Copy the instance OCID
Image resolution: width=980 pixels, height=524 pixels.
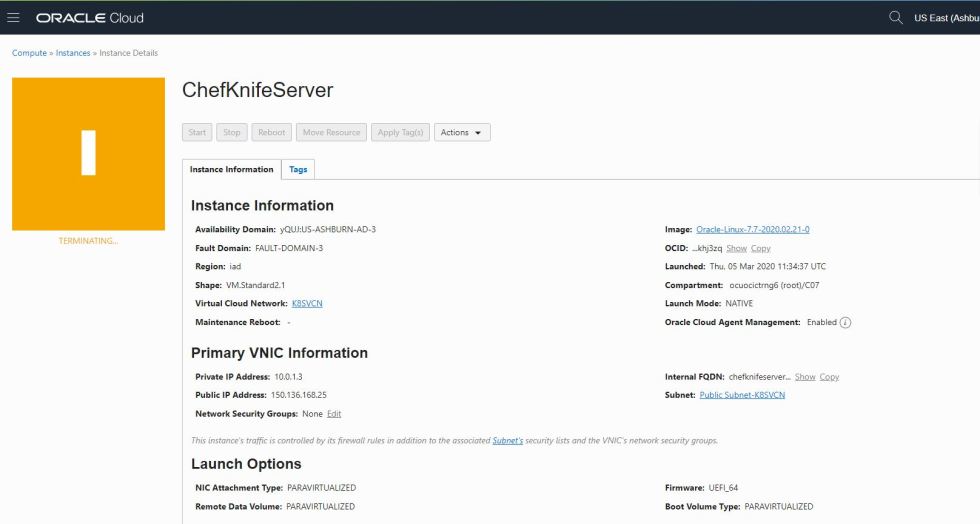[760, 248]
